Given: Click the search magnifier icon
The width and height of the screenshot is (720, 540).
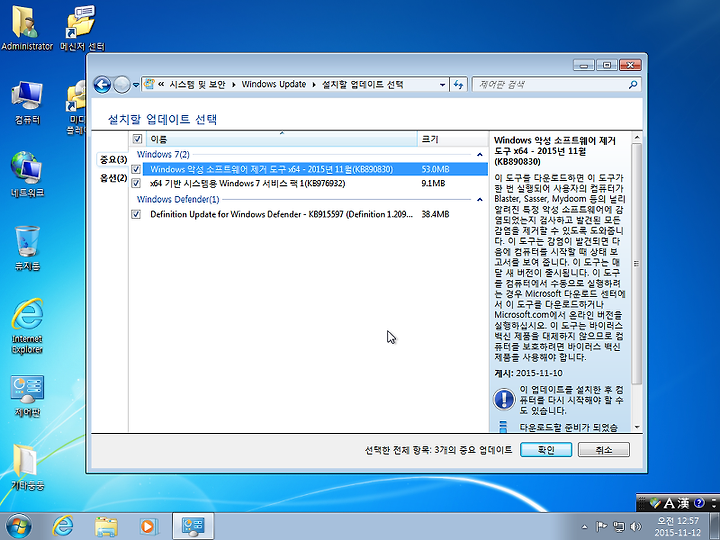Looking at the screenshot, I should click(633, 84).
